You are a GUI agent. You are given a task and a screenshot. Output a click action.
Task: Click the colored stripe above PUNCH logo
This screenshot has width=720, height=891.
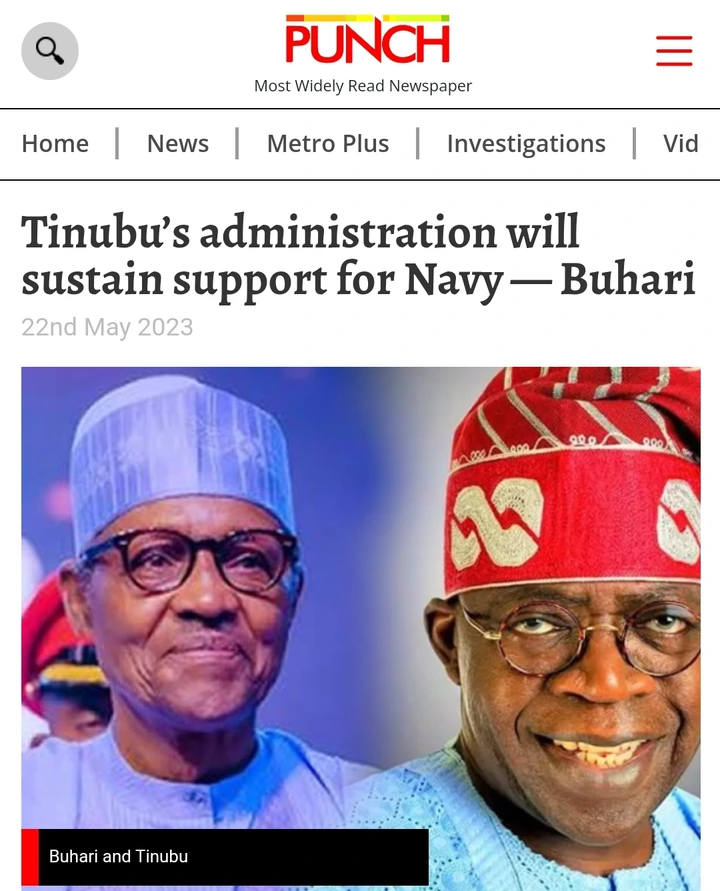pos(368,18)
